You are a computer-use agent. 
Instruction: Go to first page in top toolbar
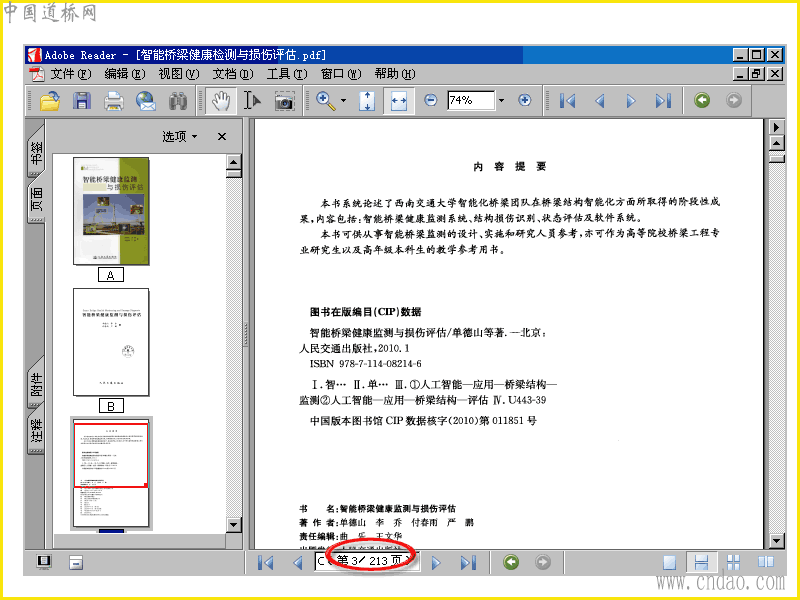click(x=567, y=101)
